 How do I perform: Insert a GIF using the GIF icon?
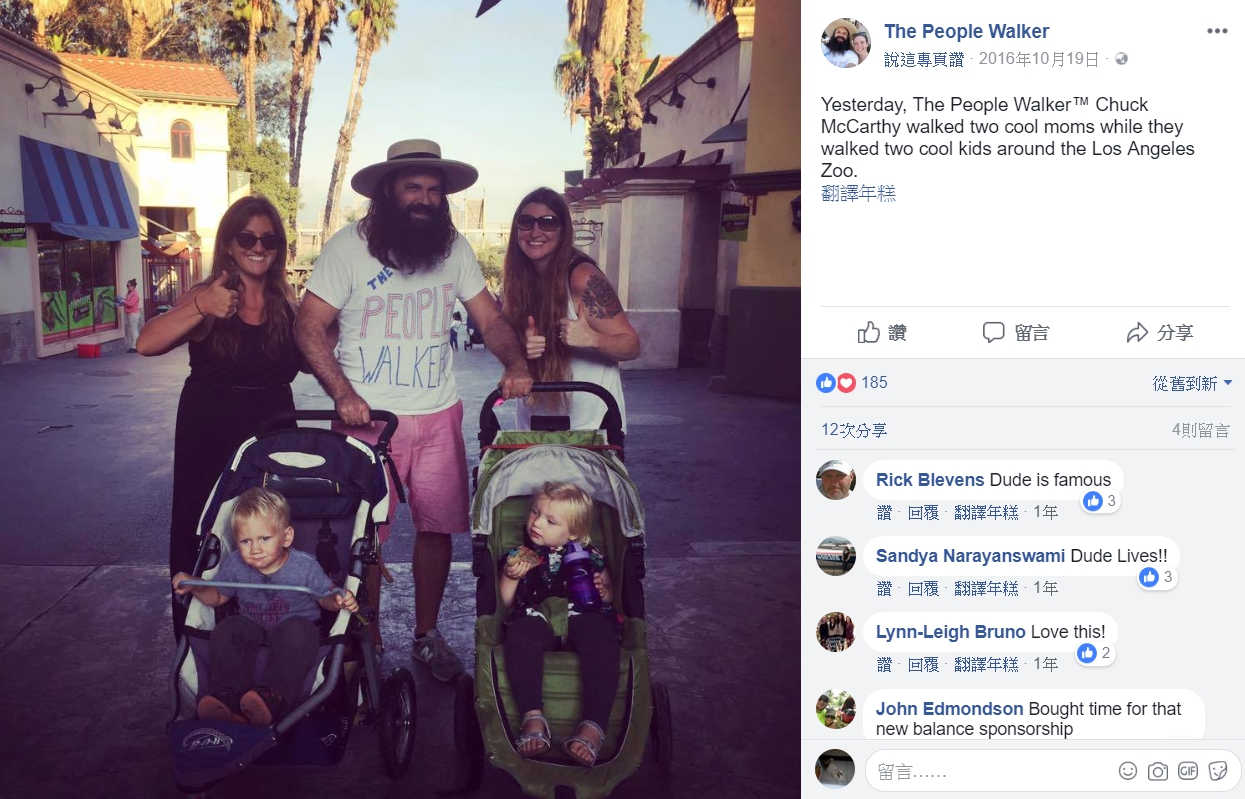1188,771
